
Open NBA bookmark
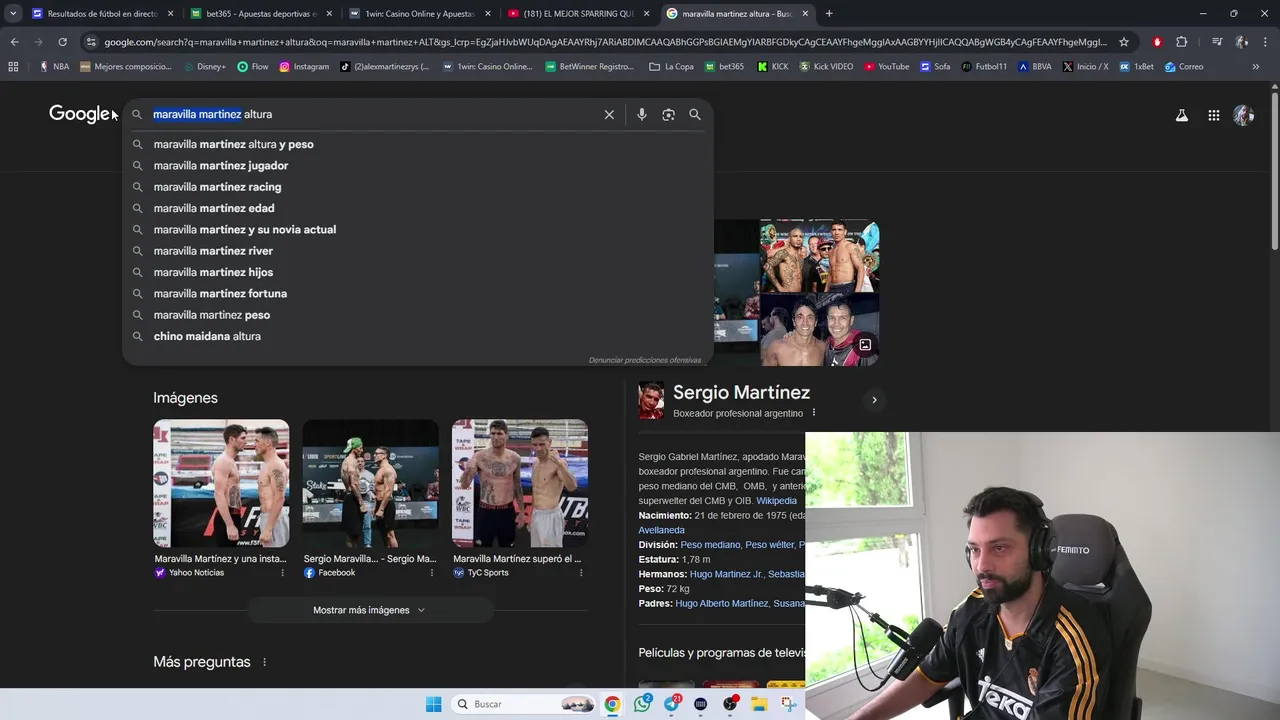pos(54,67)
